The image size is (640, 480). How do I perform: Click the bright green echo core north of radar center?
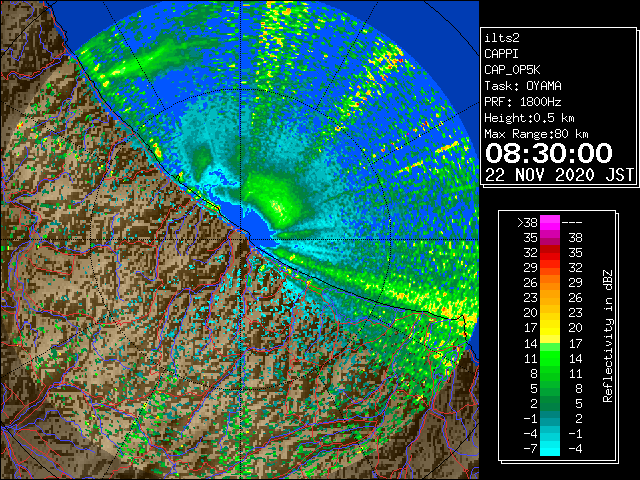pyautogui.click(x=278, y=202)
